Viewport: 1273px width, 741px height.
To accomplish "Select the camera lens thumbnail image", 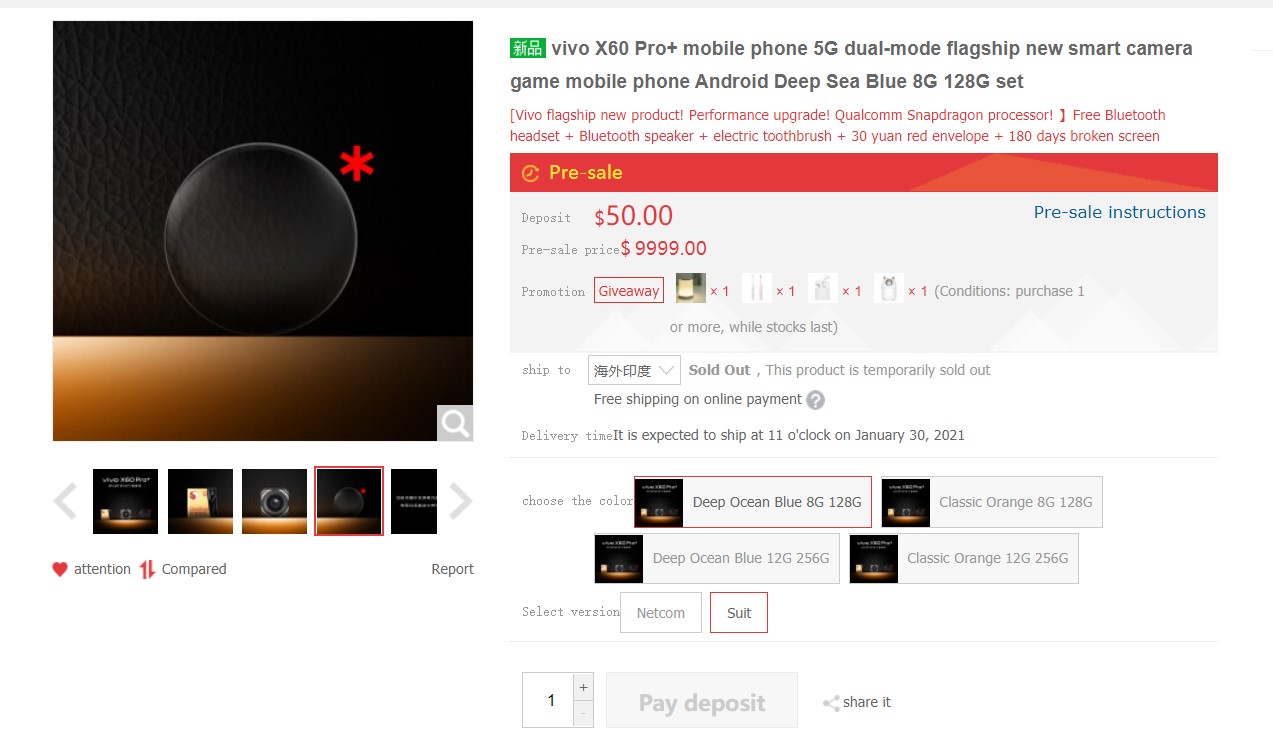I will [x=274, y=501].
